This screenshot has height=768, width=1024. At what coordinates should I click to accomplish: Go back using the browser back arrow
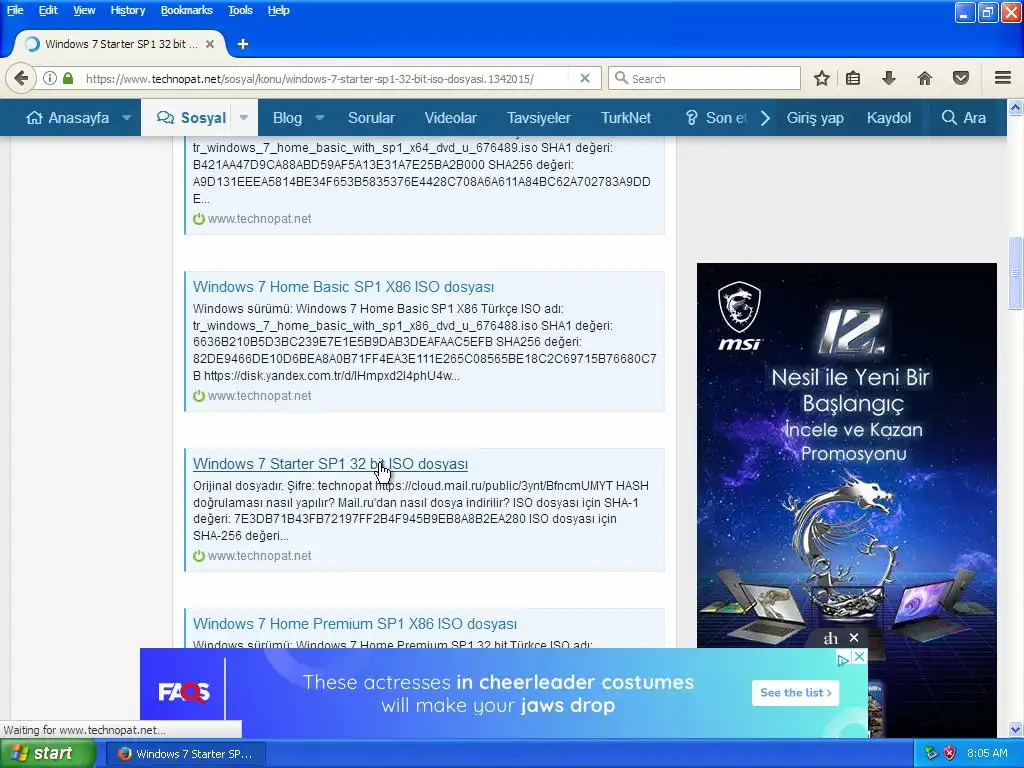[21, 78]
